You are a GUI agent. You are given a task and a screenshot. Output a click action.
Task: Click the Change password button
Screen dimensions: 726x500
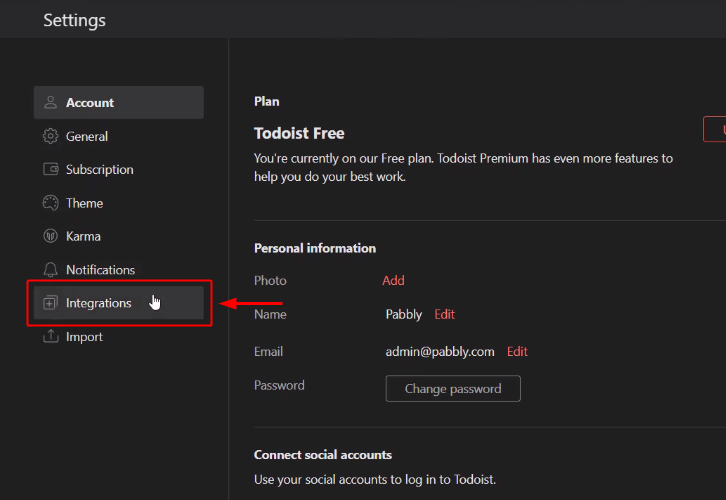click(453, 388)
